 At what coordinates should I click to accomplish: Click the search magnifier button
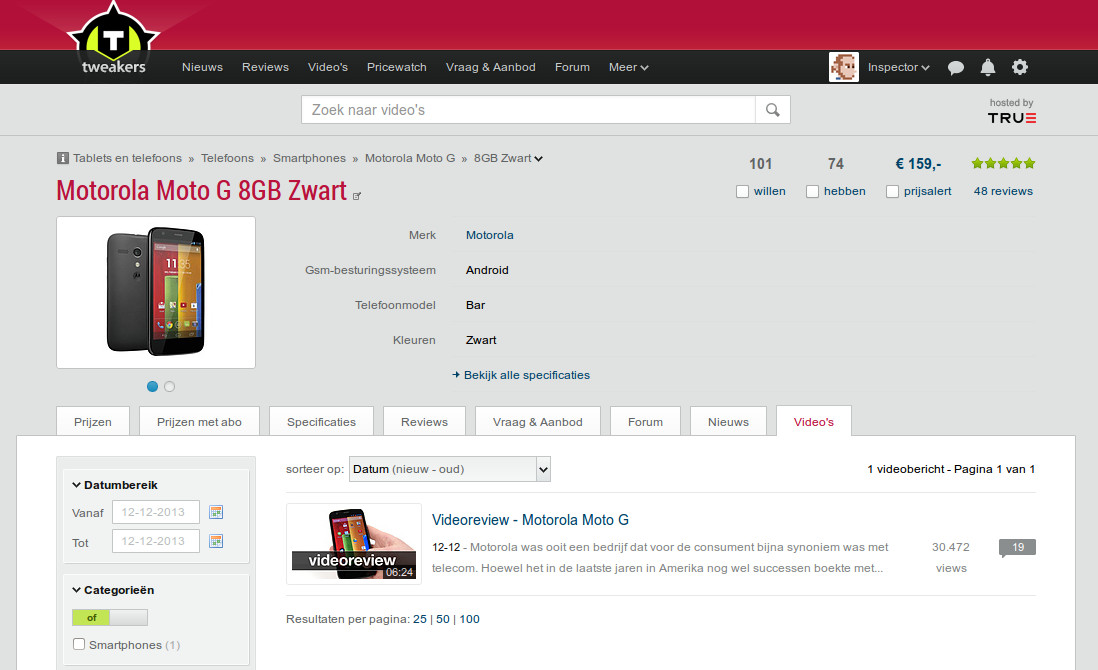pyautogui.click(x=772, y=110)
